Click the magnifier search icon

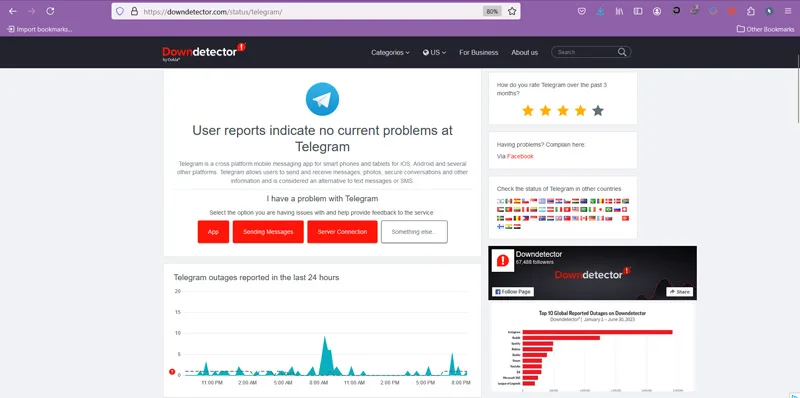tap(622, 52)
